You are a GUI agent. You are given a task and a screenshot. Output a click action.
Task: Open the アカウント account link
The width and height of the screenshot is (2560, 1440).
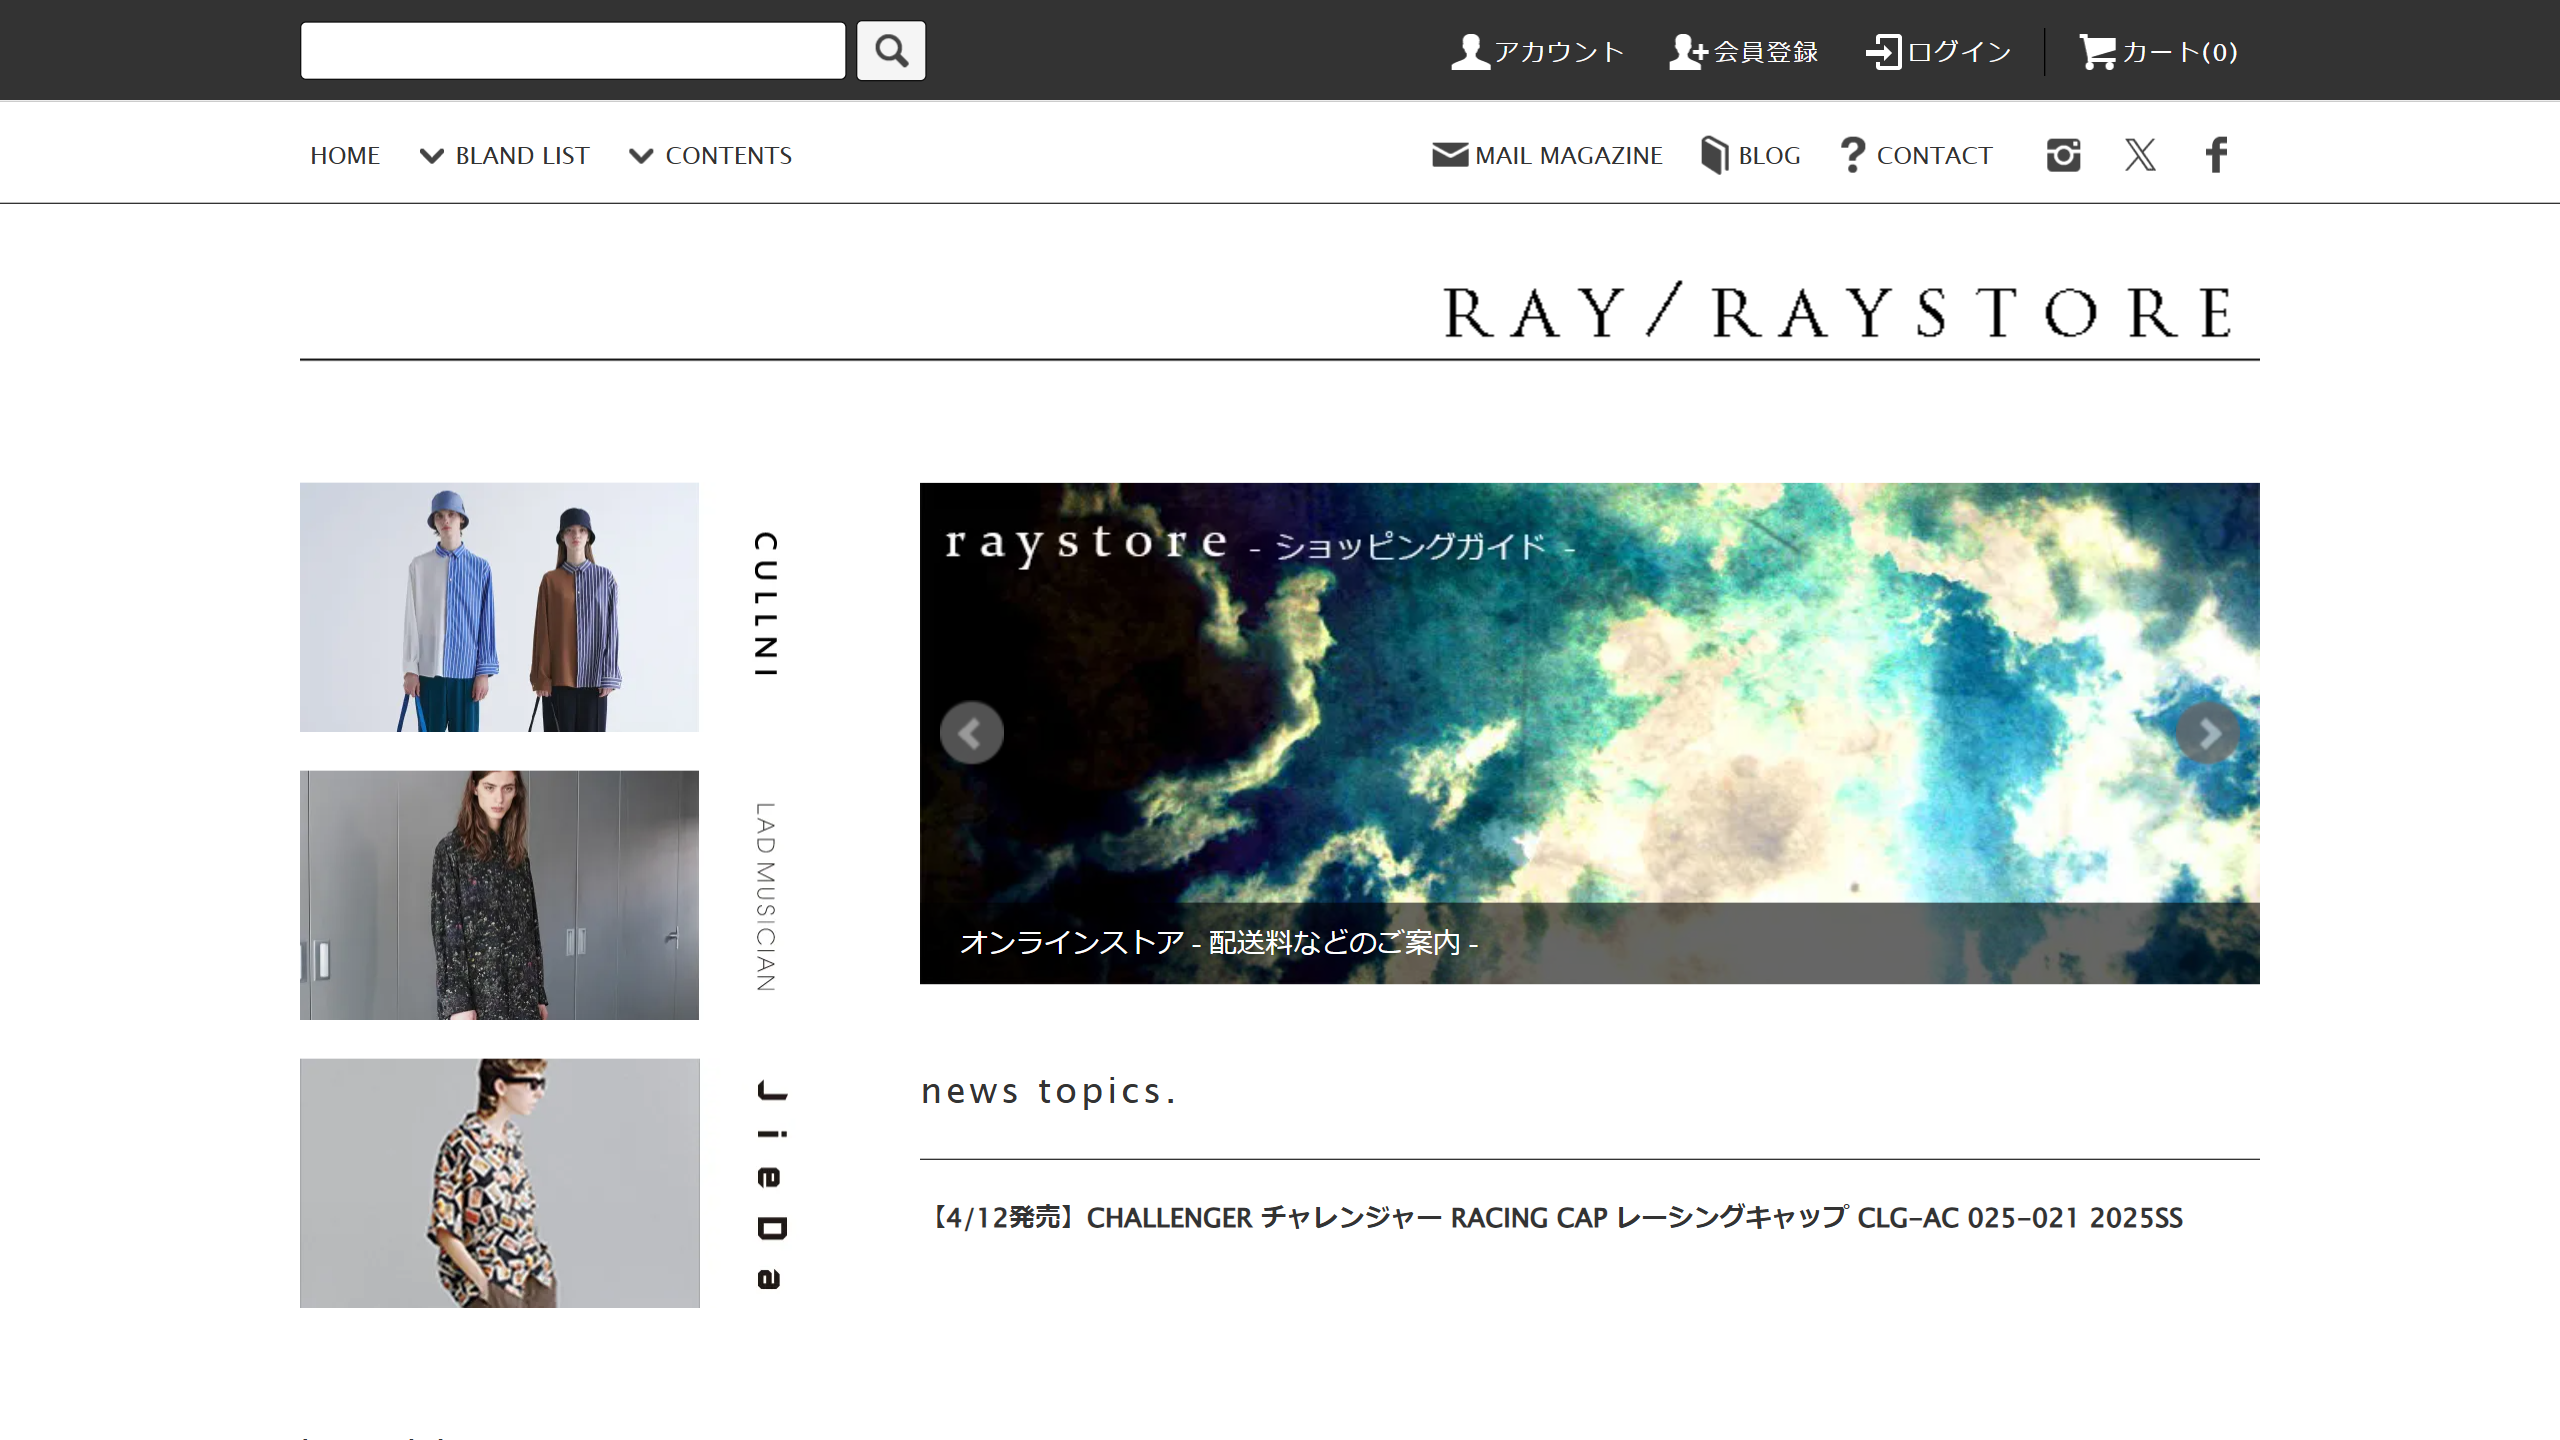1537,51
